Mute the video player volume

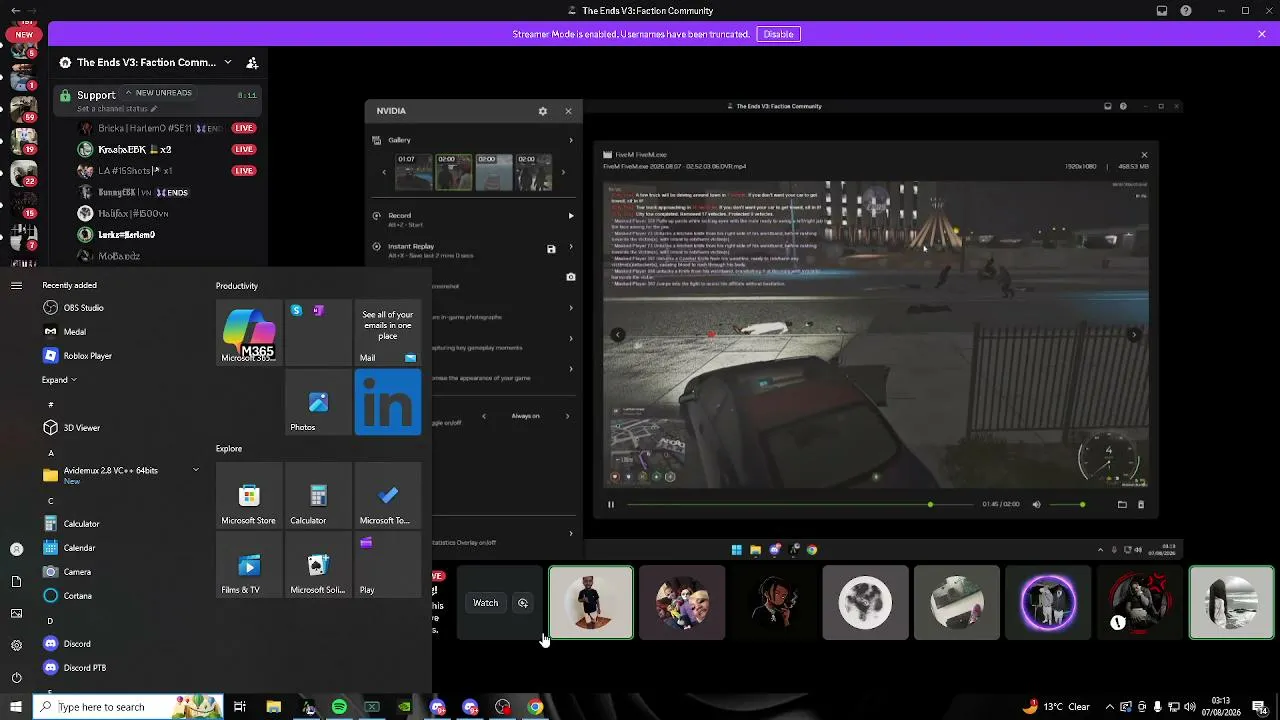click(1036, 504)
